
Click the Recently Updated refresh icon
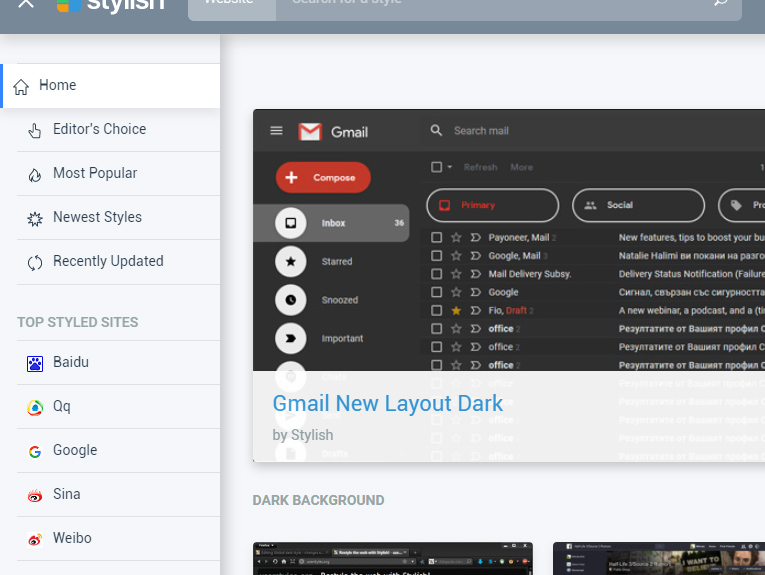tap(35, 263)
